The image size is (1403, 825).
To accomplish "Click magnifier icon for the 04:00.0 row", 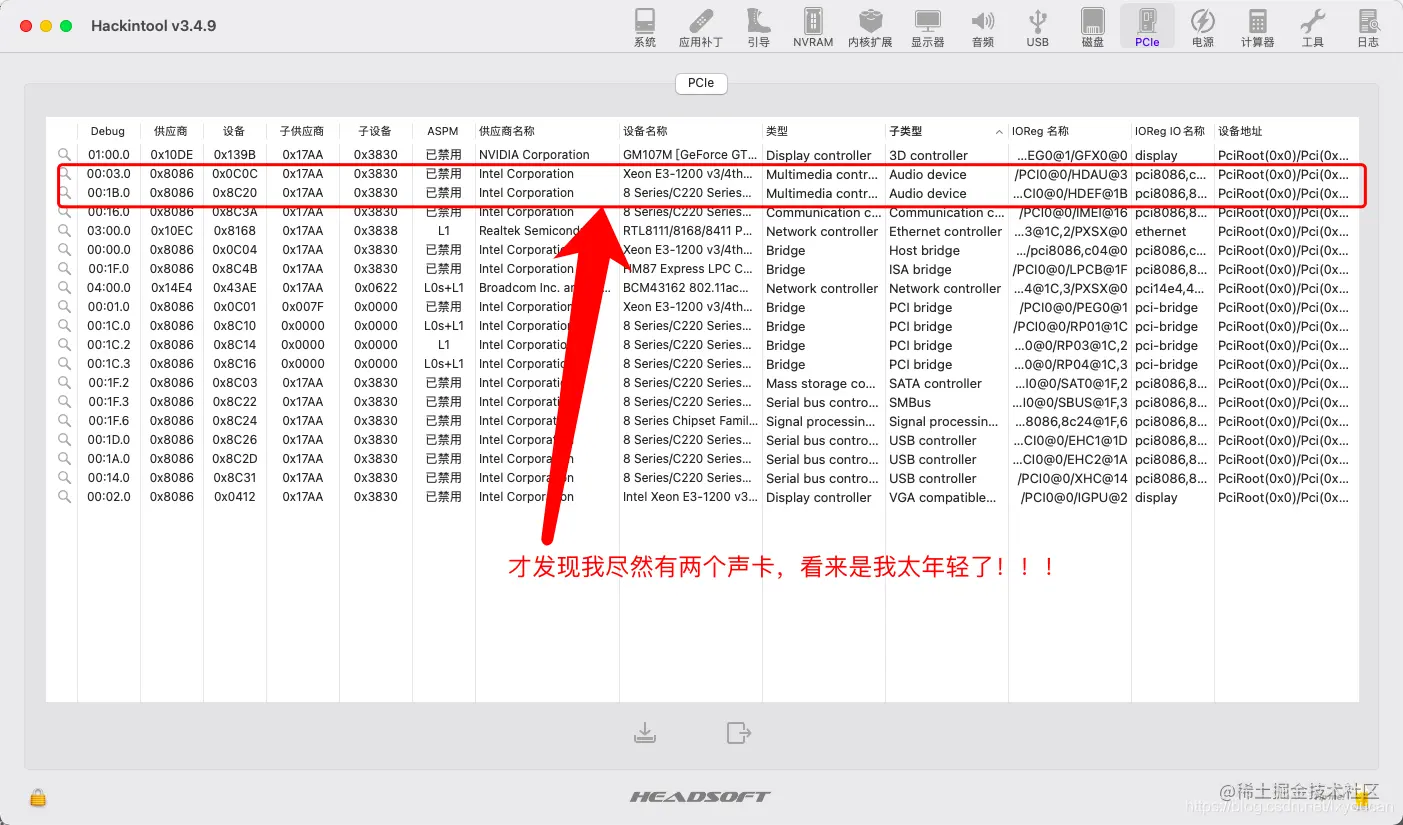I will click(x=65, y=287).
